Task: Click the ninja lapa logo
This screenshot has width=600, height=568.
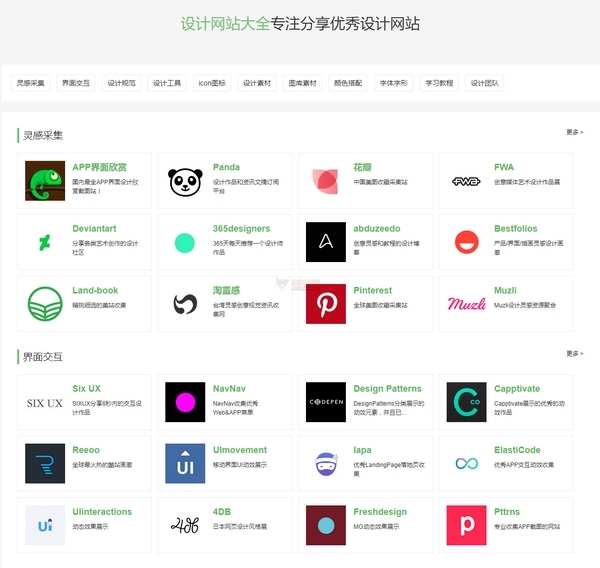Action: point(326,464)
